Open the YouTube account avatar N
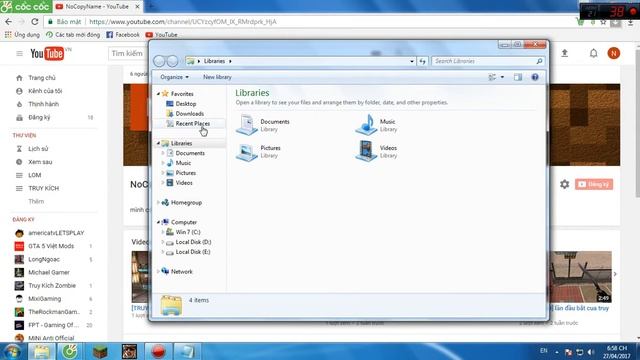 pos(613,53)
